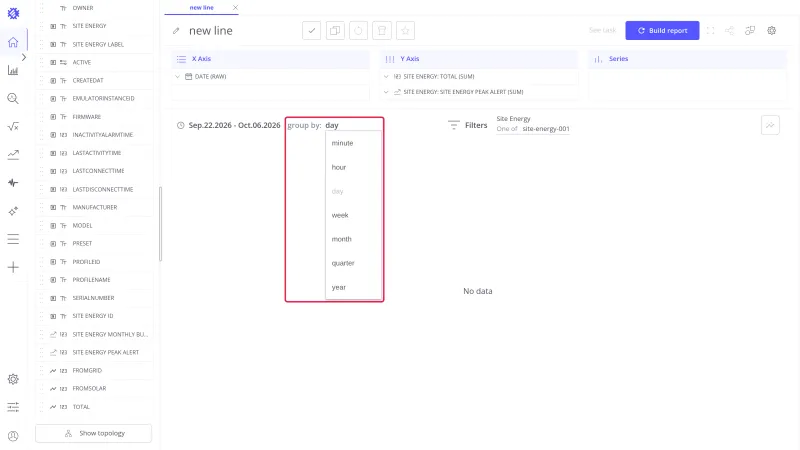The image size is (800, 450).
Task: Open the search magnifier sidebar icon
Action: pos(13,98)
